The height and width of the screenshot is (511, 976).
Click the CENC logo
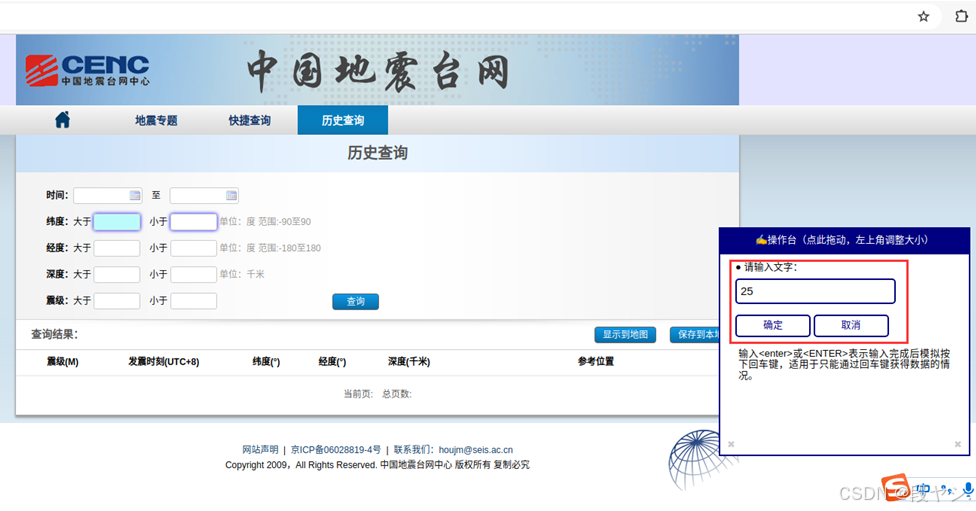[87, 70]
